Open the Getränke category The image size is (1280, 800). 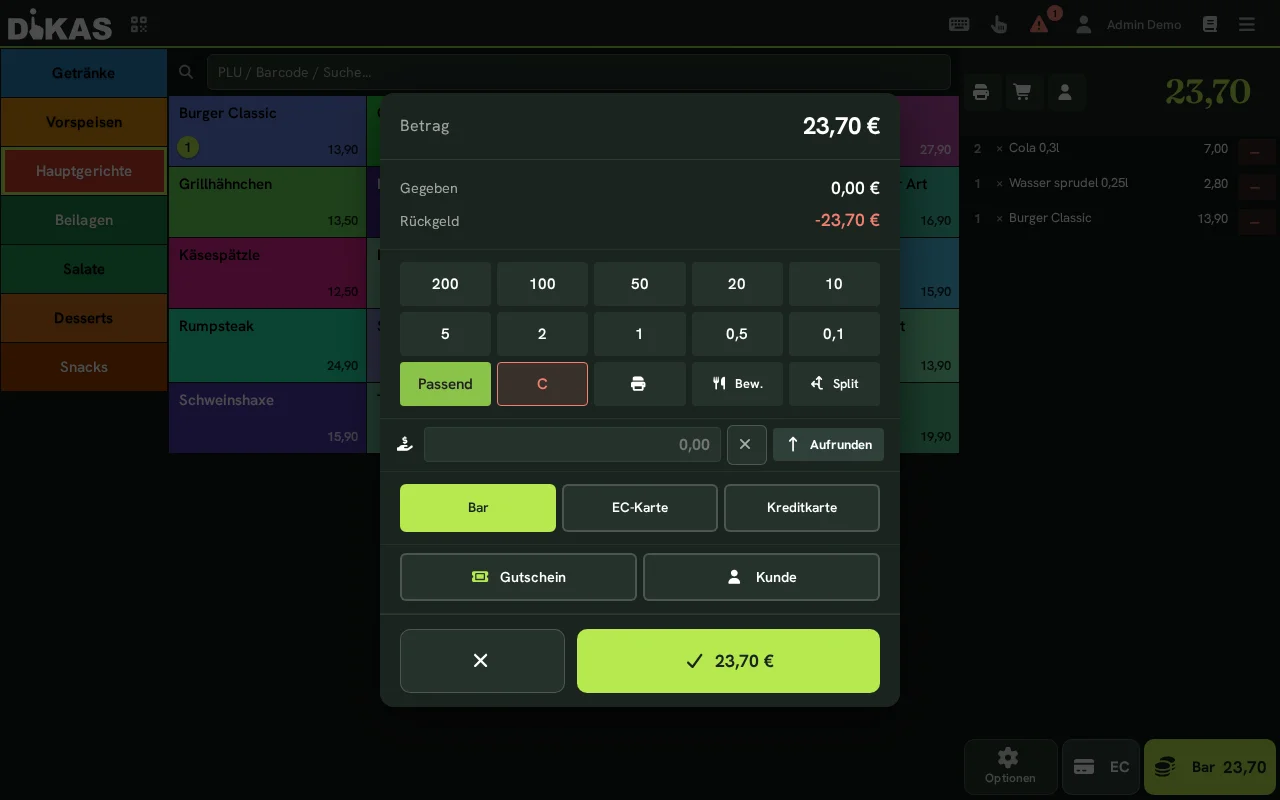click(x=84, y=73)
